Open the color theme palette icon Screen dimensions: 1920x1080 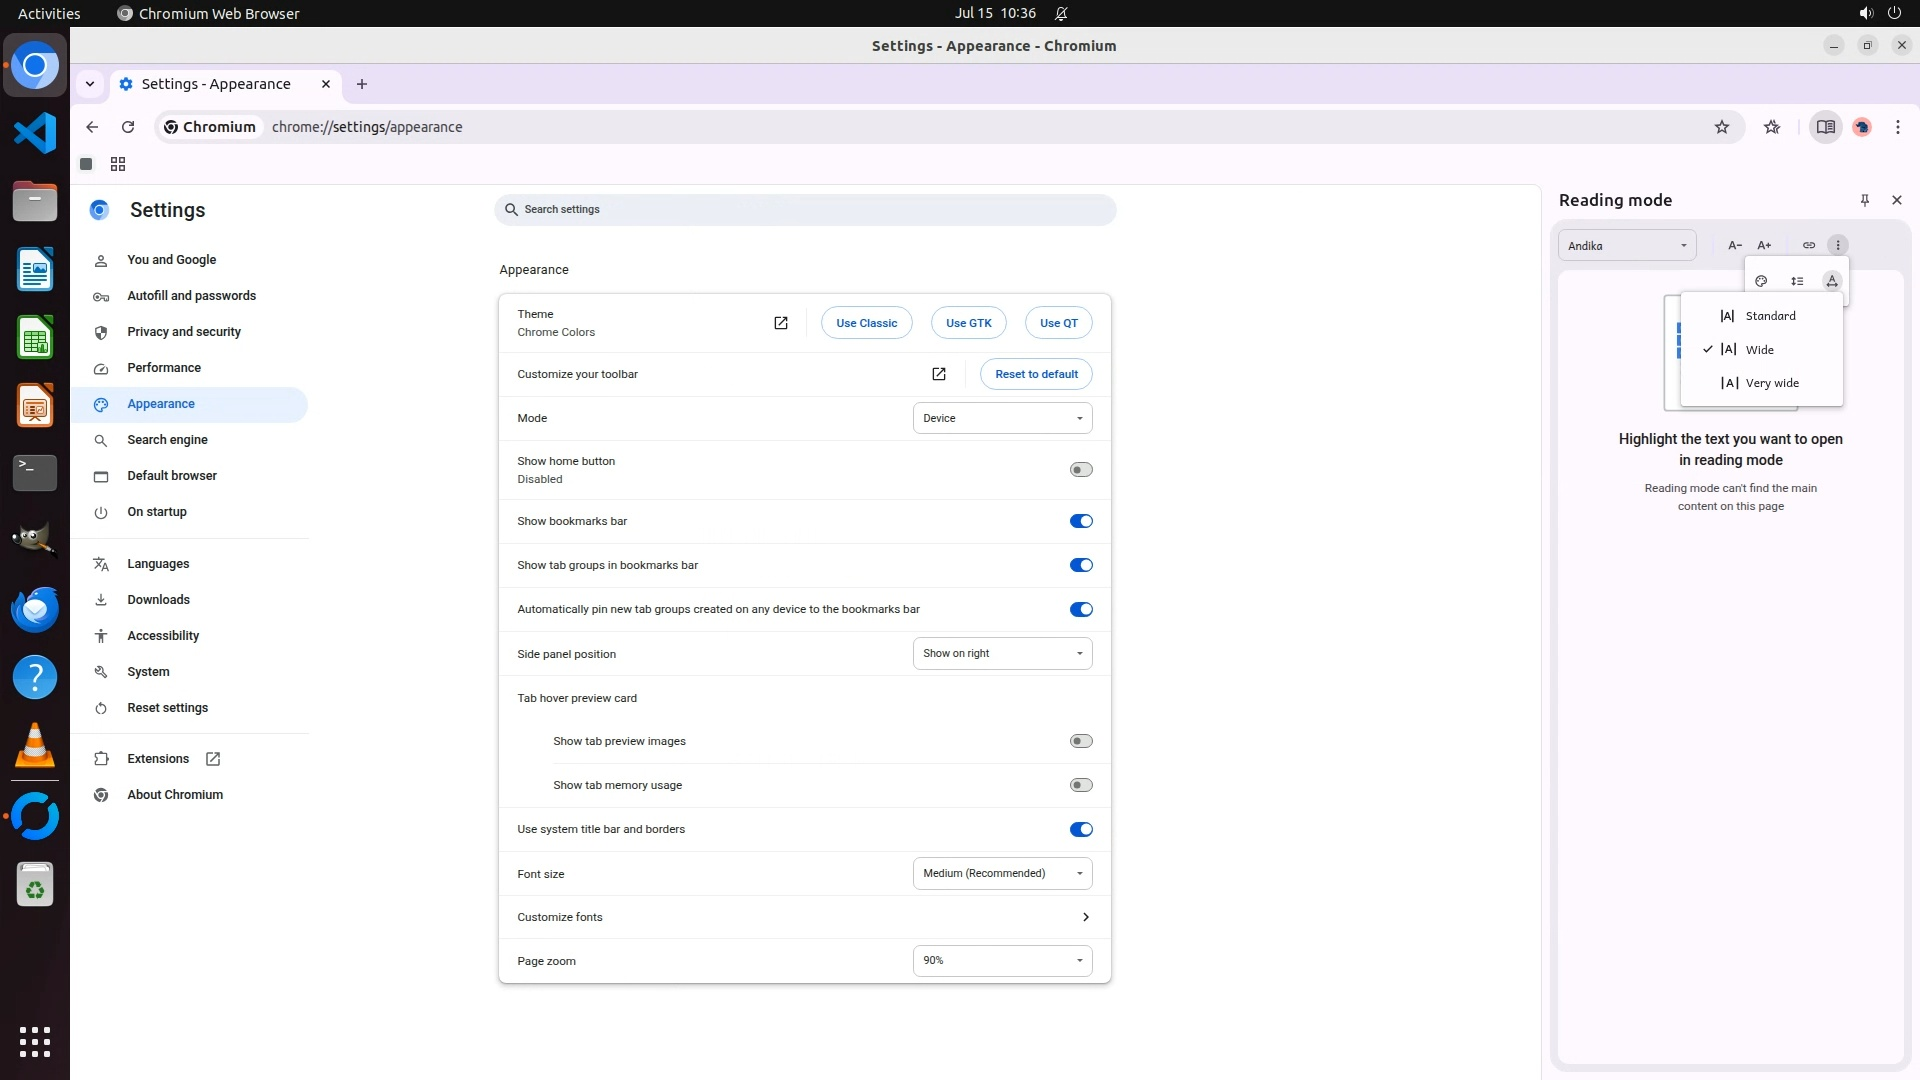point(1761,281)
